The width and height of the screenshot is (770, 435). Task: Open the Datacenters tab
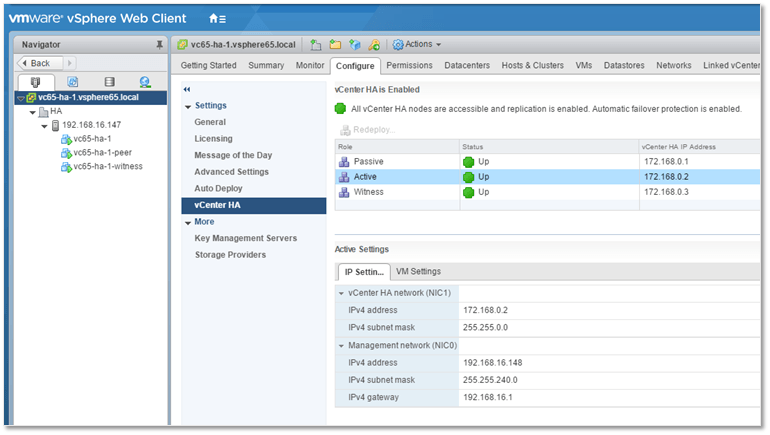467,65
